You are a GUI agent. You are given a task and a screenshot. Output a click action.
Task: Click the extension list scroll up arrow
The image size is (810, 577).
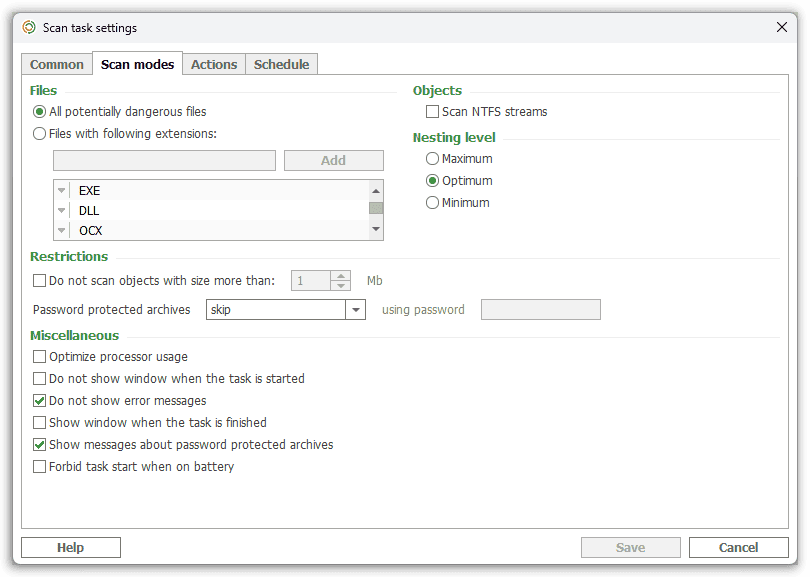click(376, 191)
